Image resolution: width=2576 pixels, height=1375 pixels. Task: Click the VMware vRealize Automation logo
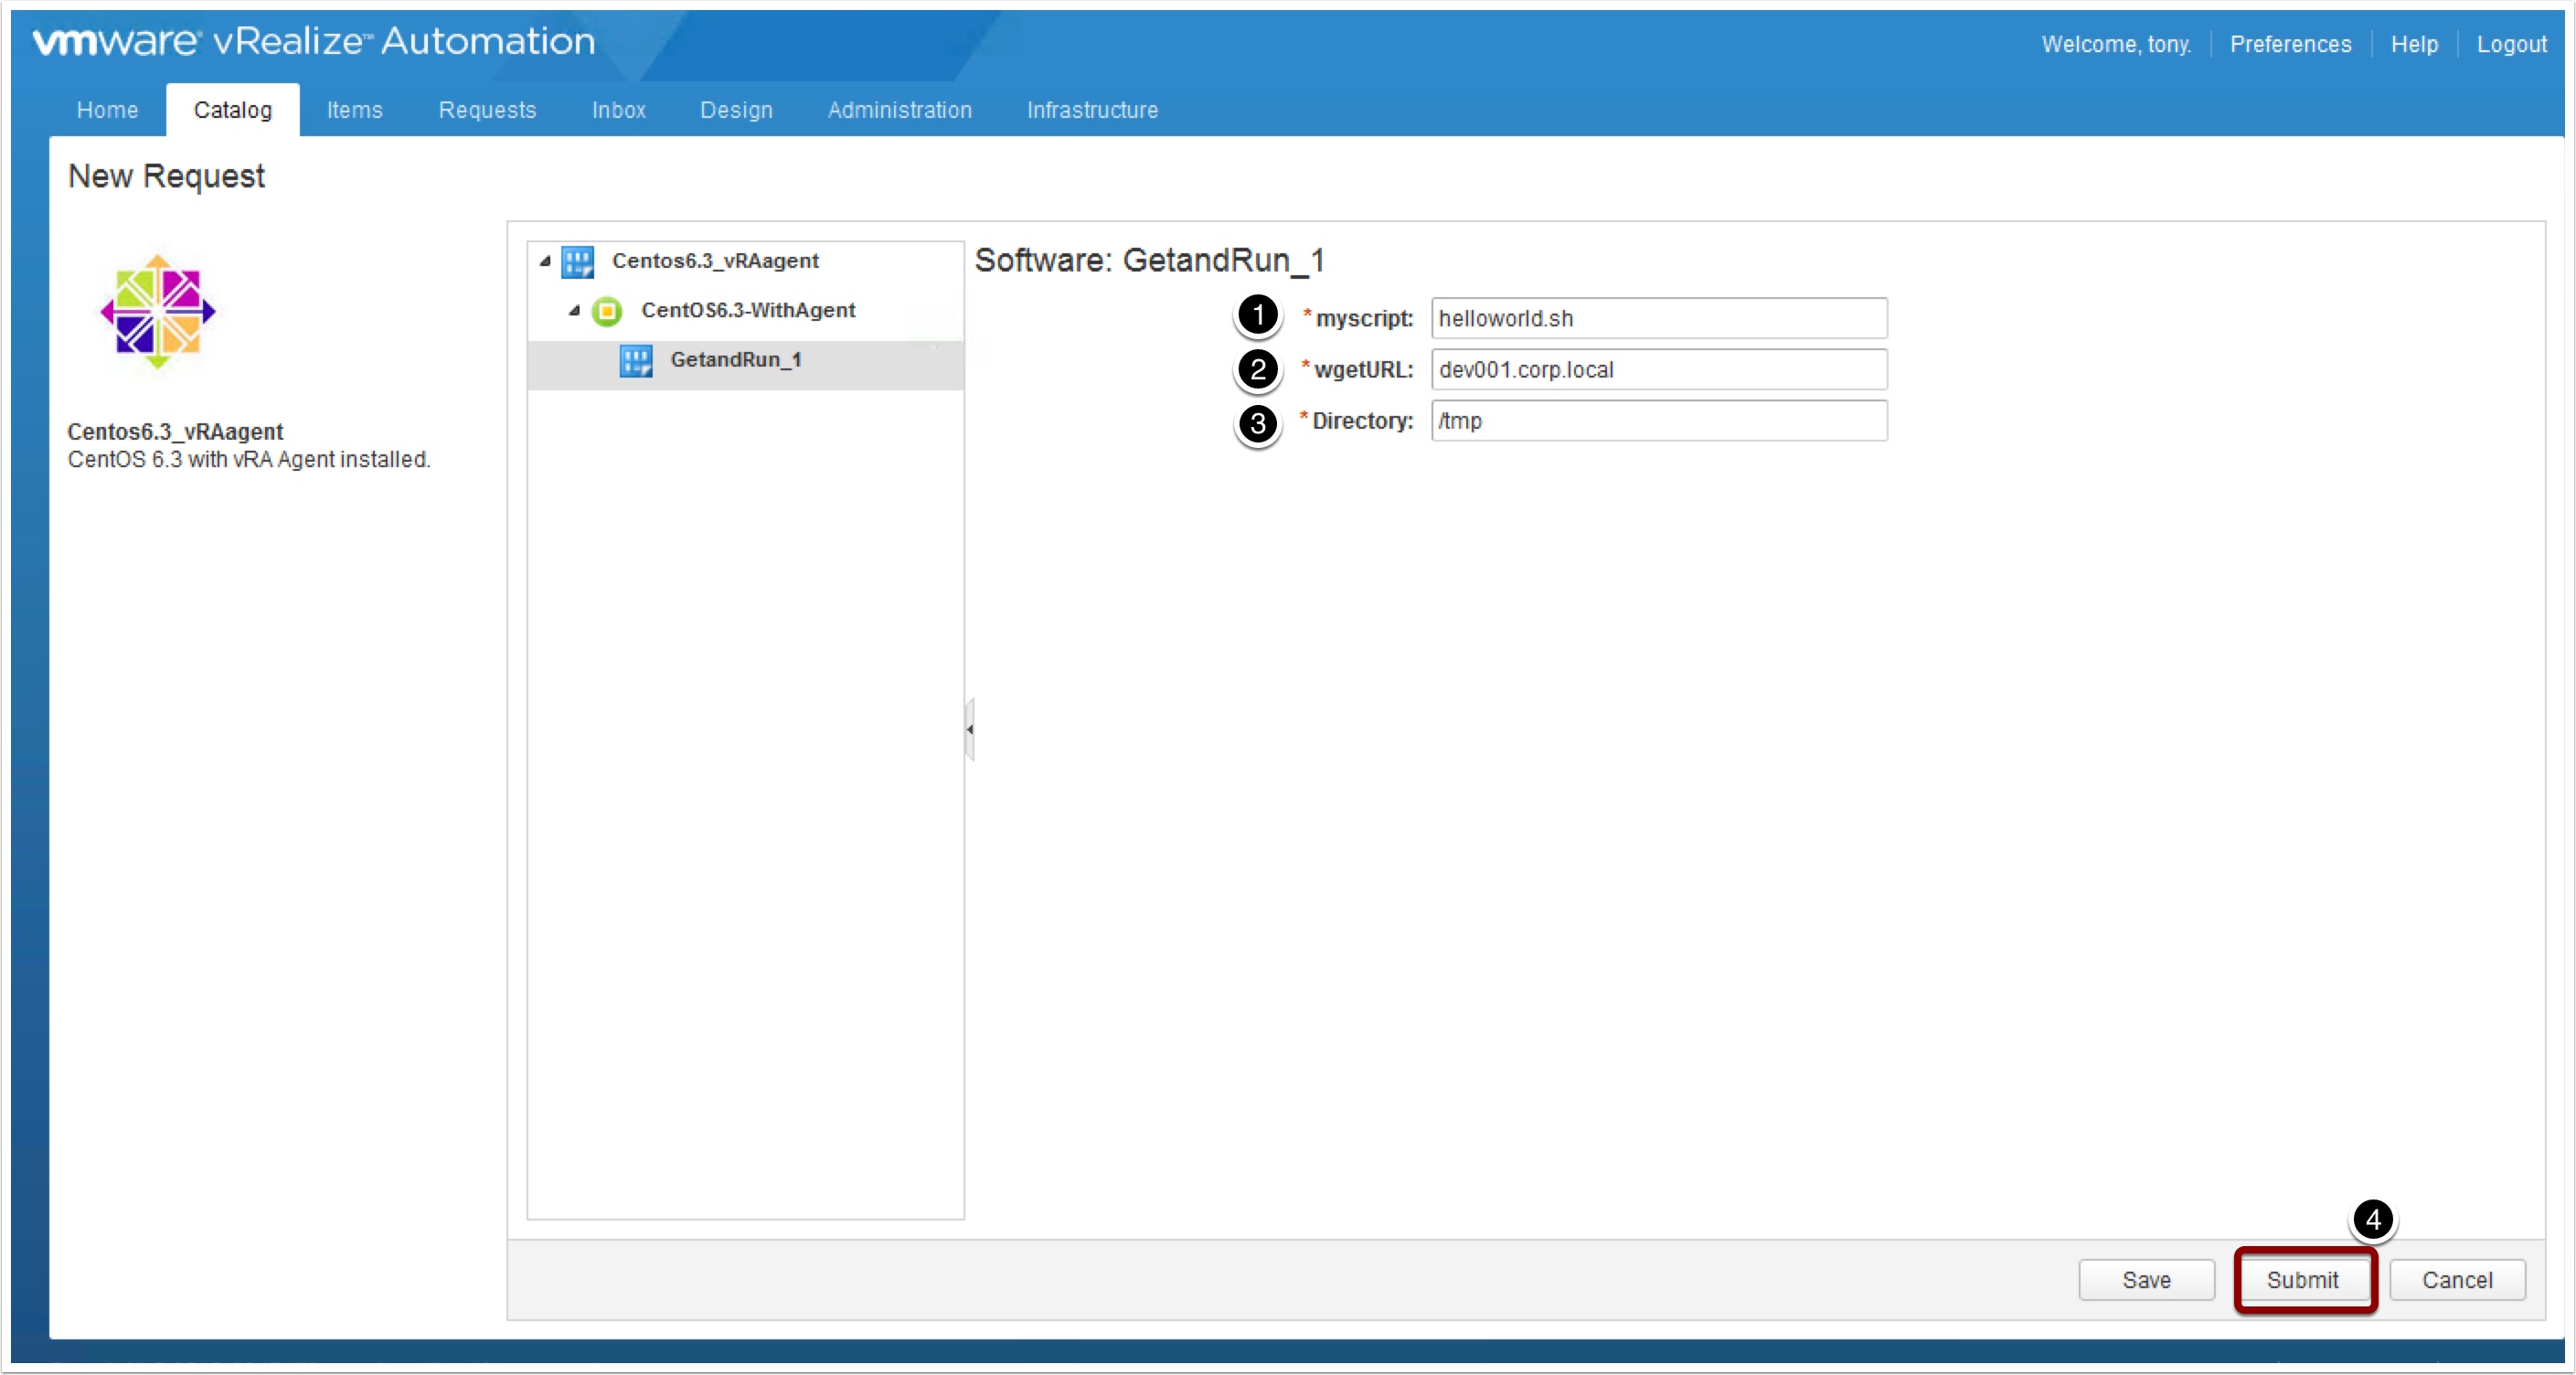[x=313, y=42]
